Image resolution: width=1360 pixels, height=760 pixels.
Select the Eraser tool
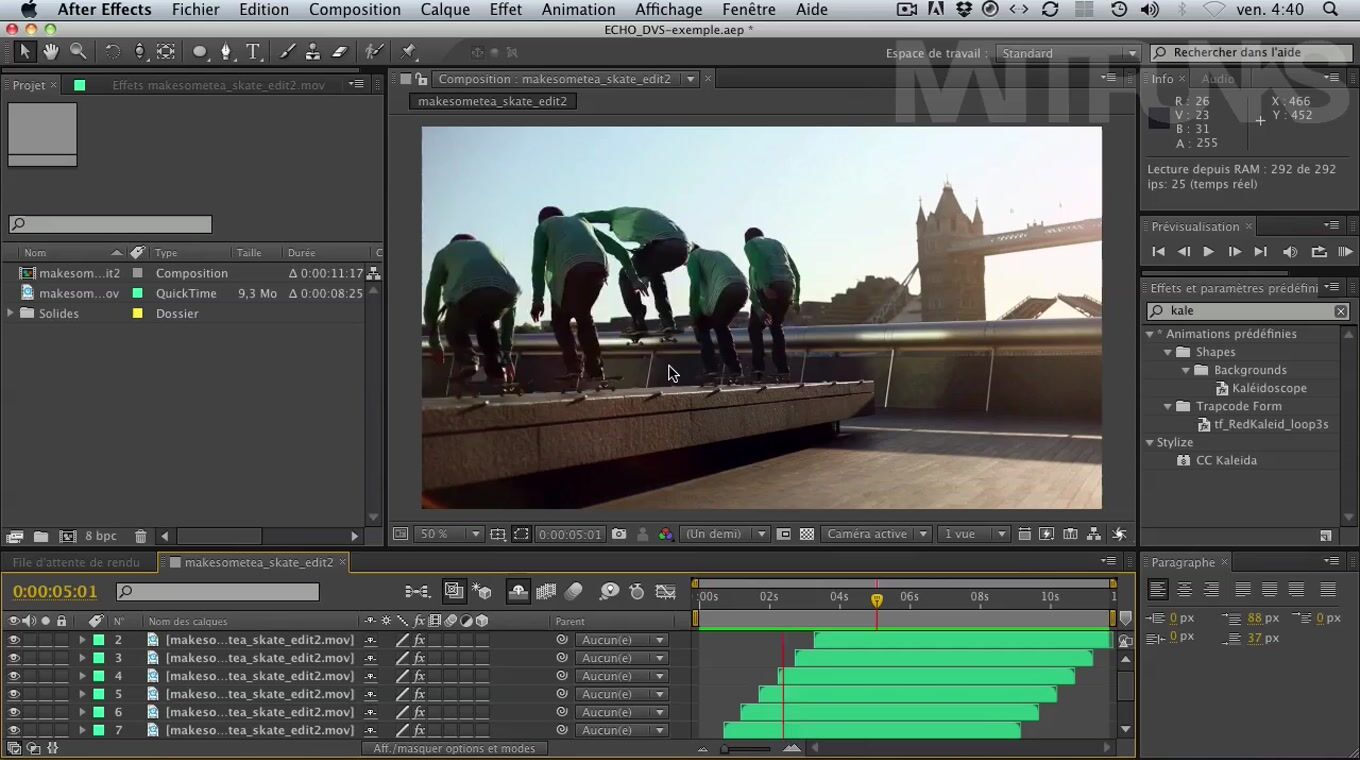[x=339, y=52]
